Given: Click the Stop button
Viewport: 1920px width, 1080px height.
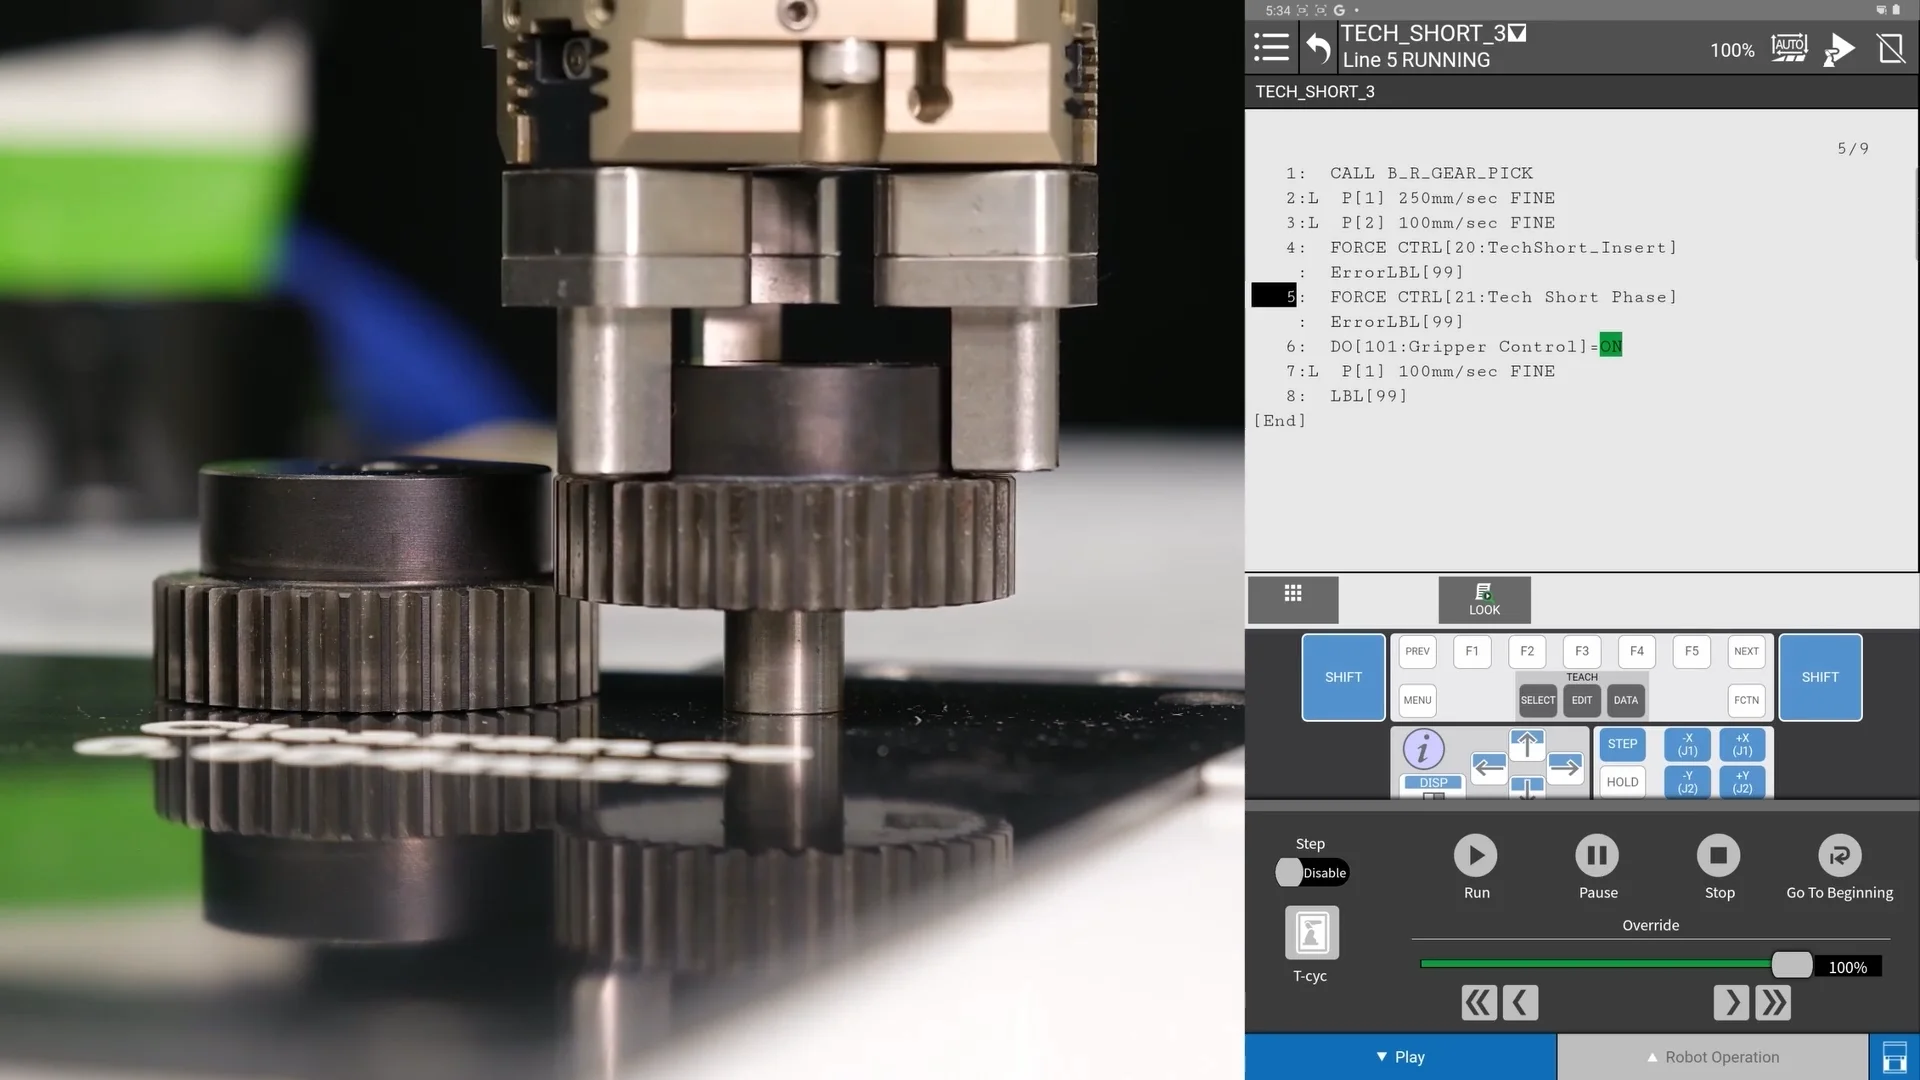Looking at the screenshot, I should (1718, 856).
